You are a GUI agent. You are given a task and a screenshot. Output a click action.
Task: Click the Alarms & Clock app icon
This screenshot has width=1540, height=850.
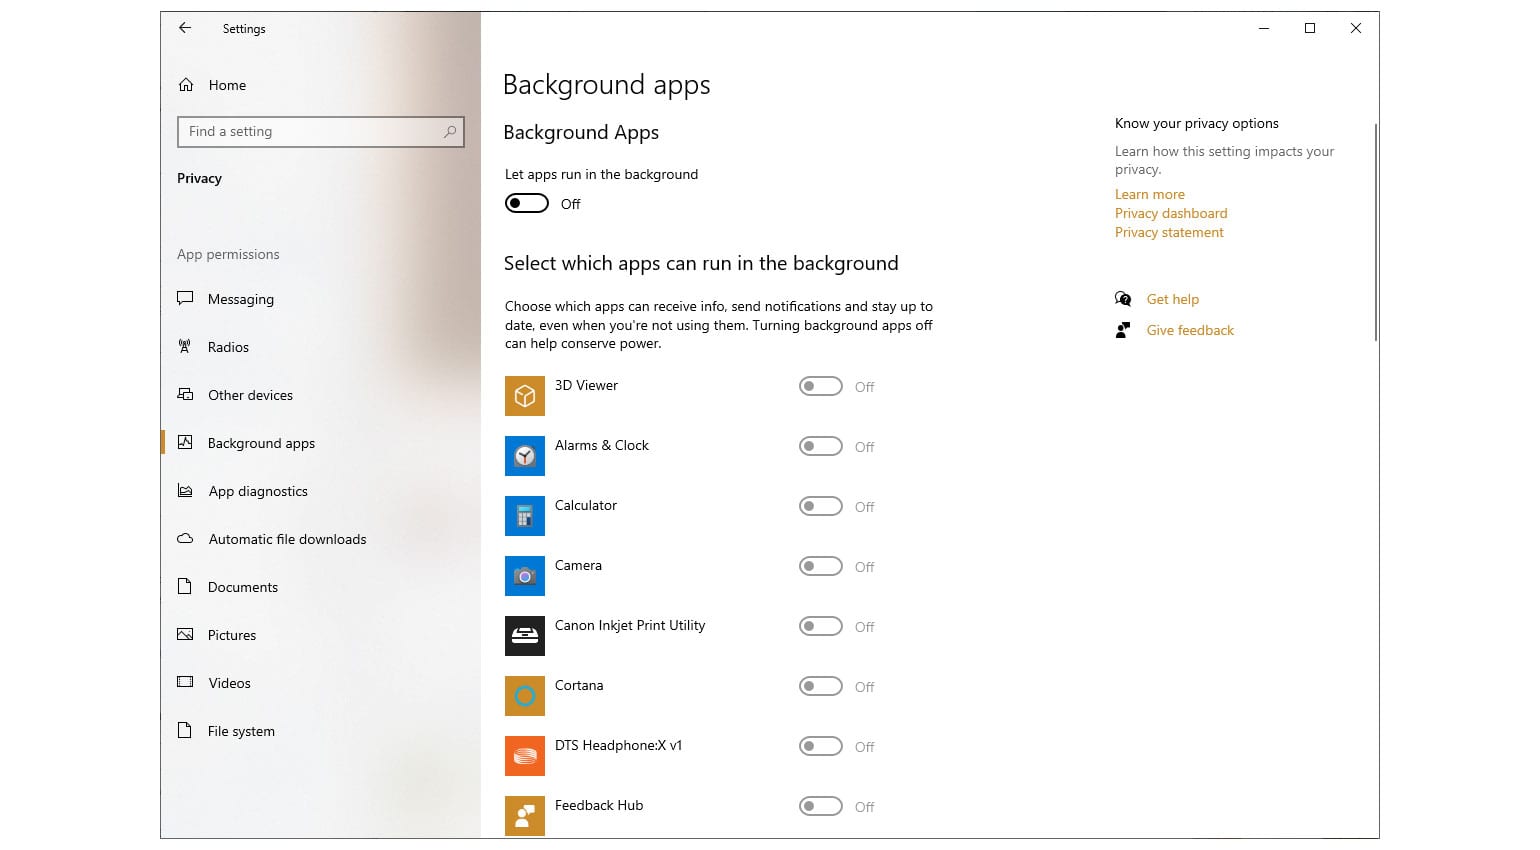pyautogui.click(x=525, y=456)
